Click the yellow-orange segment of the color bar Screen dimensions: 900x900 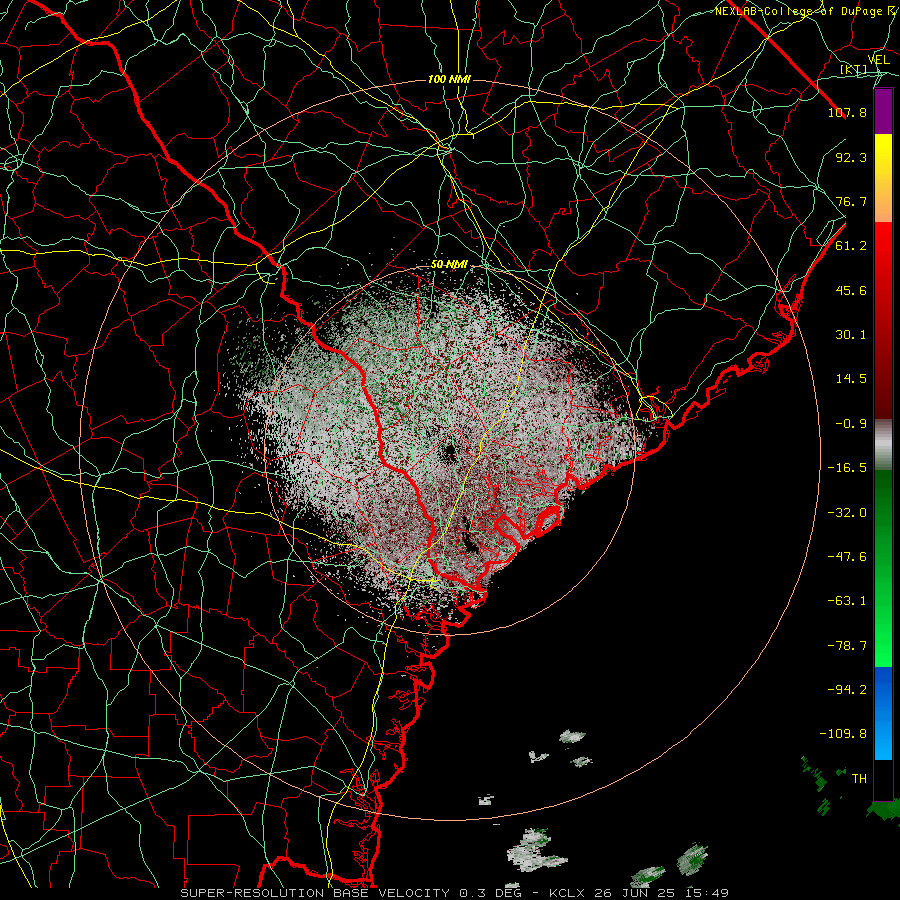(x=883, y=178)
